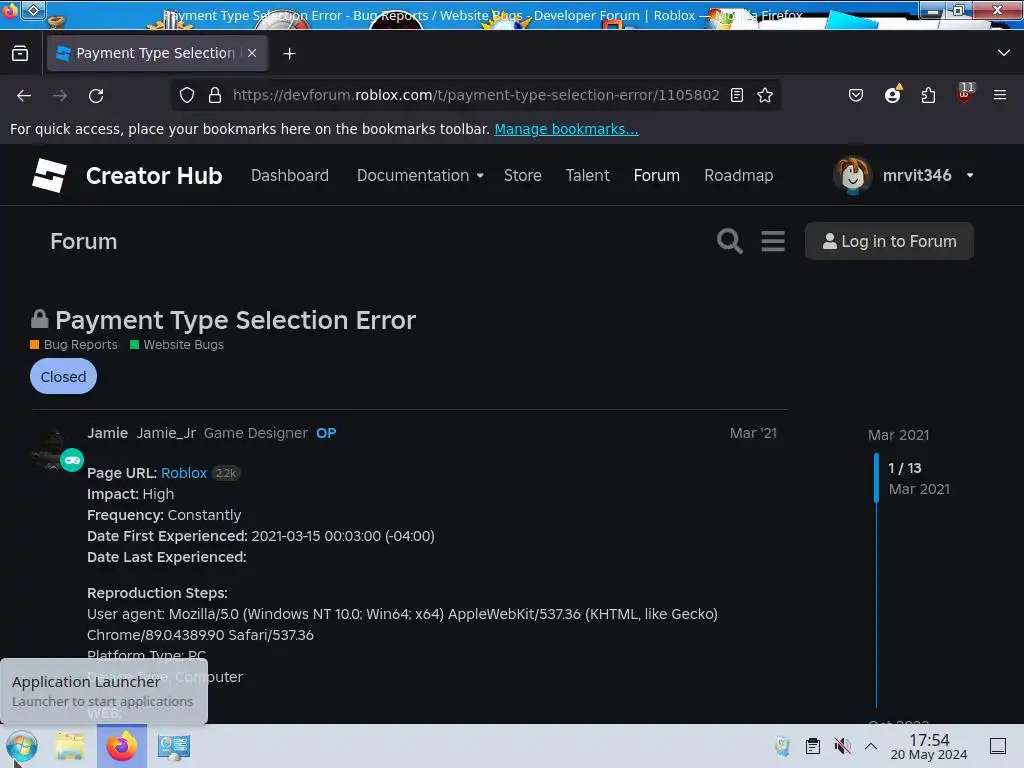The width and height of the screenshot is (1024, 768).
Task: Toggle muted volume tray icon
Action: 842,746
